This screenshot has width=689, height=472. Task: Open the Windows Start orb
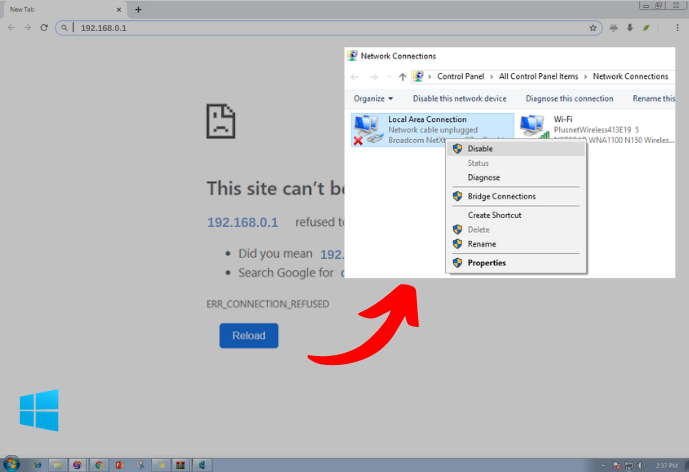(11, 464)
